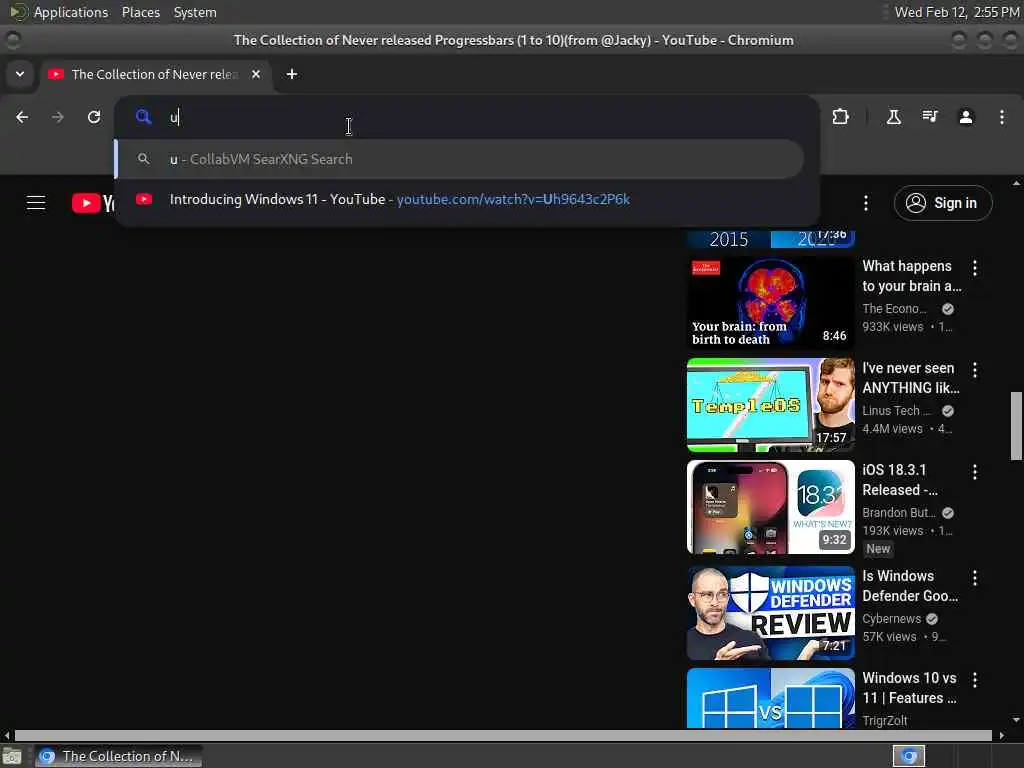This screenshot has height=768, width=1024.
Task: Open Chromium three-dot menu
Action: tap(1002, 117)
